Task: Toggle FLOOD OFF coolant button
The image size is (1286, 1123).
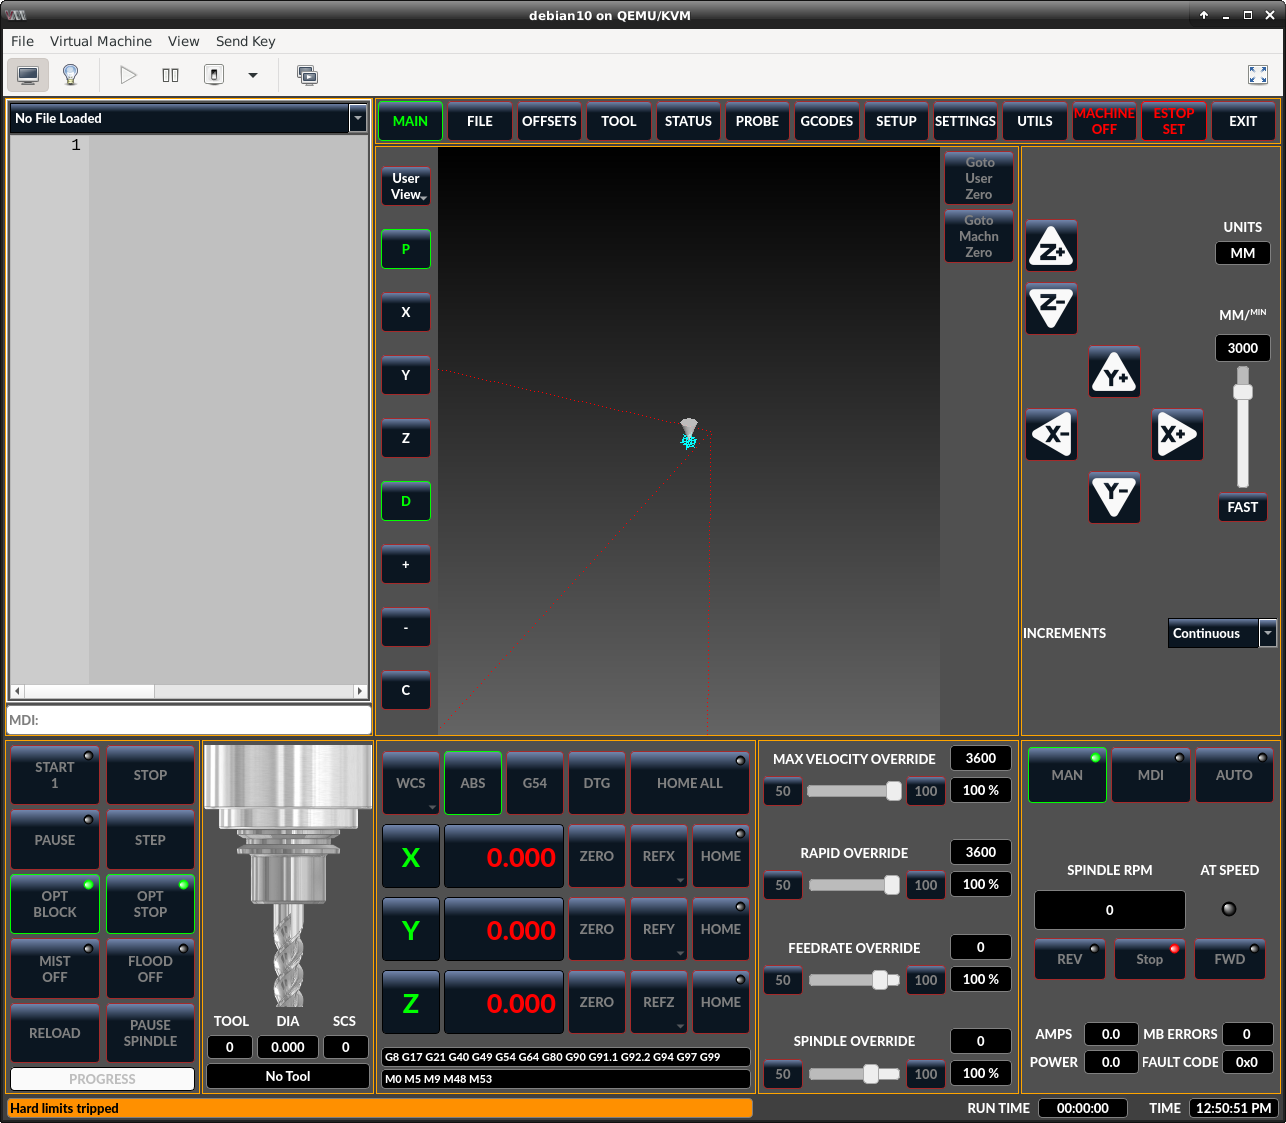Action: coord(151,969)
